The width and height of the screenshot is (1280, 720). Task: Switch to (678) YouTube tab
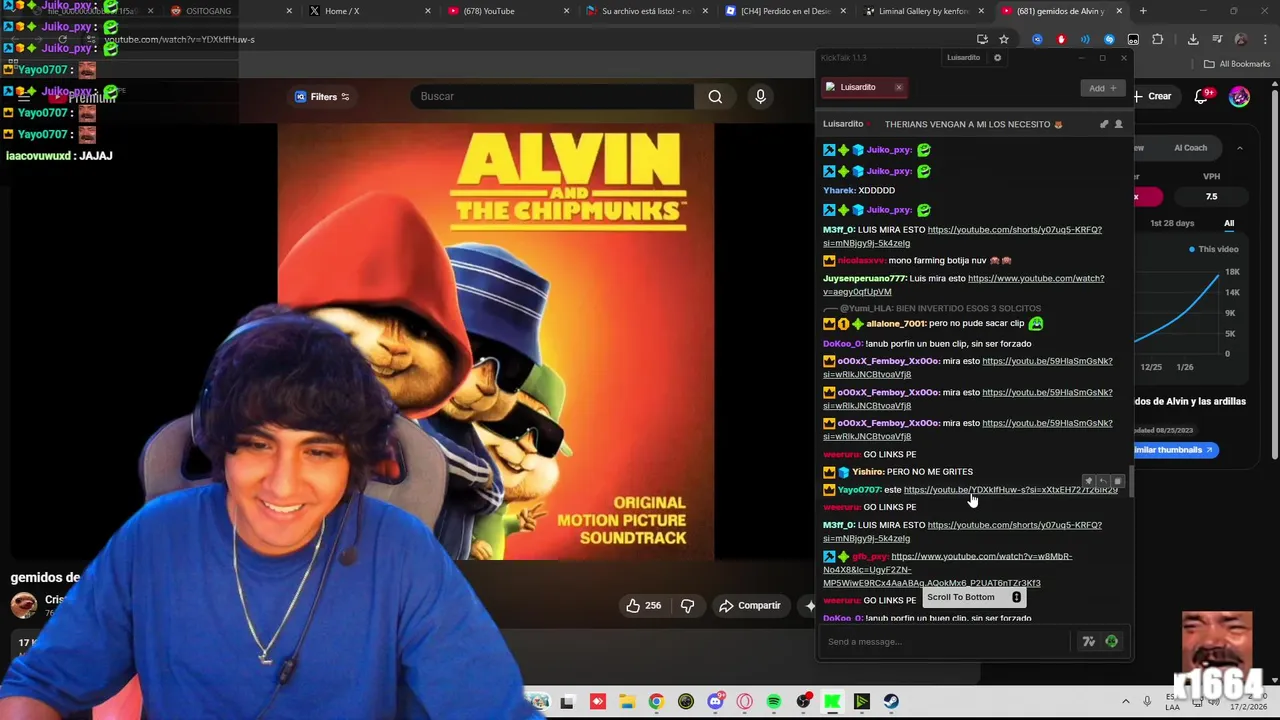point(508,11)
